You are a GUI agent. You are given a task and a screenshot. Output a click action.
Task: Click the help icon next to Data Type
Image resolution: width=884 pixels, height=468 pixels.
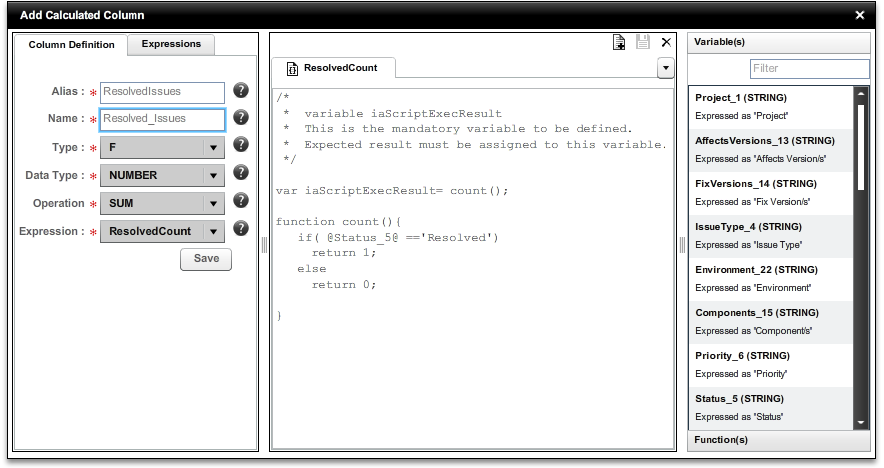point(241,173)
